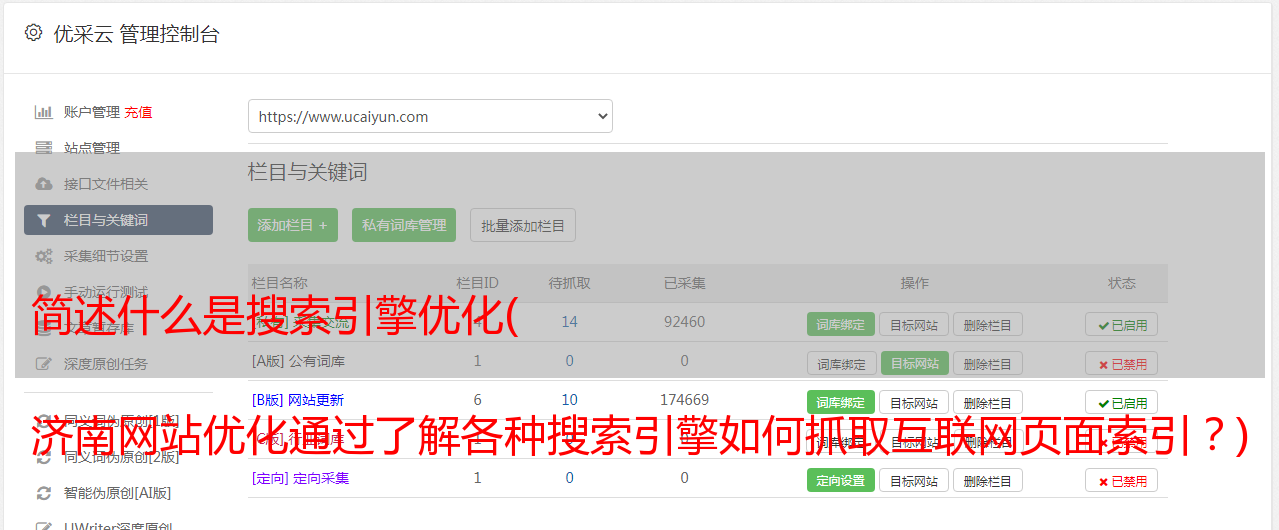The image size is (1279, 530).
Task: Click 目标网站 in the 92460 row
Action: click(x=914, y=324)
